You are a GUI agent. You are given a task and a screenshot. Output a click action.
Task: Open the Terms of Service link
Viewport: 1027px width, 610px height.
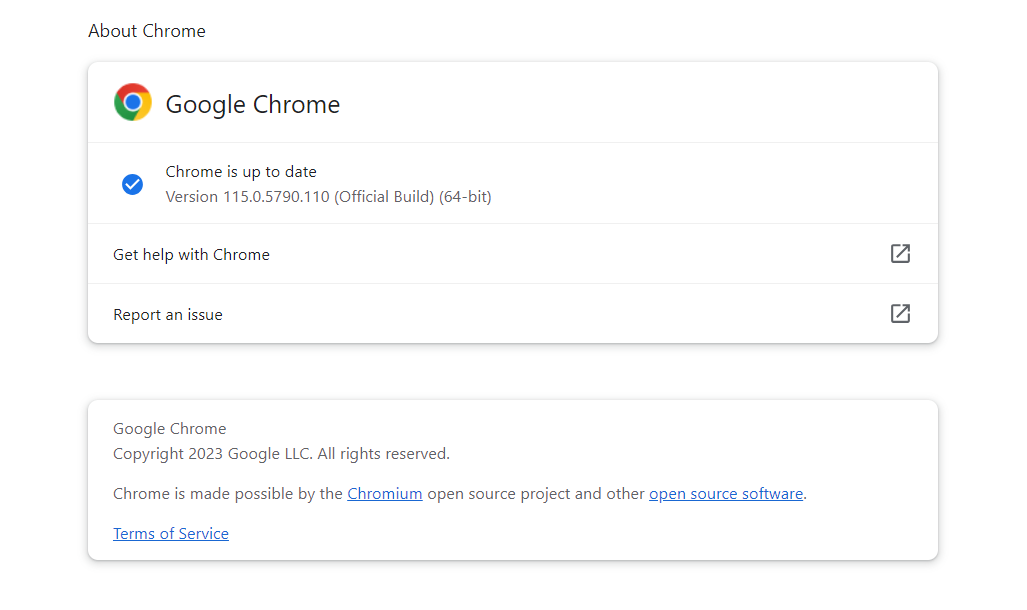[x=170, y=533]
